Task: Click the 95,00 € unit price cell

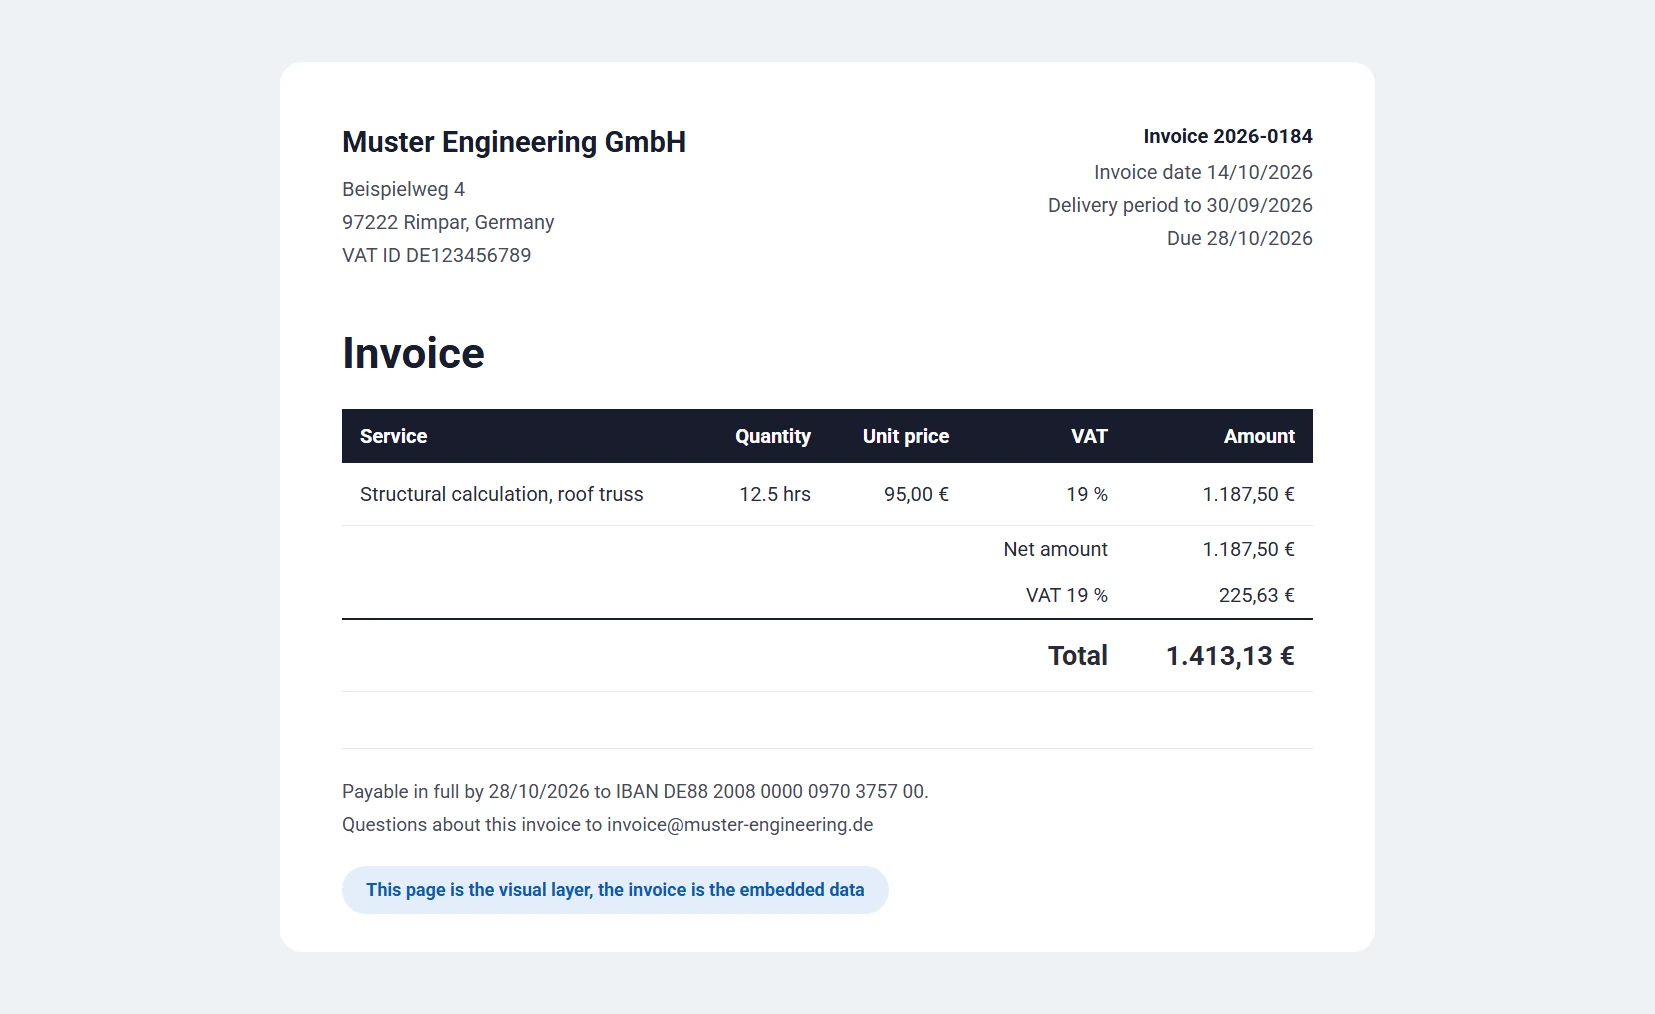Action: [916, 494]
